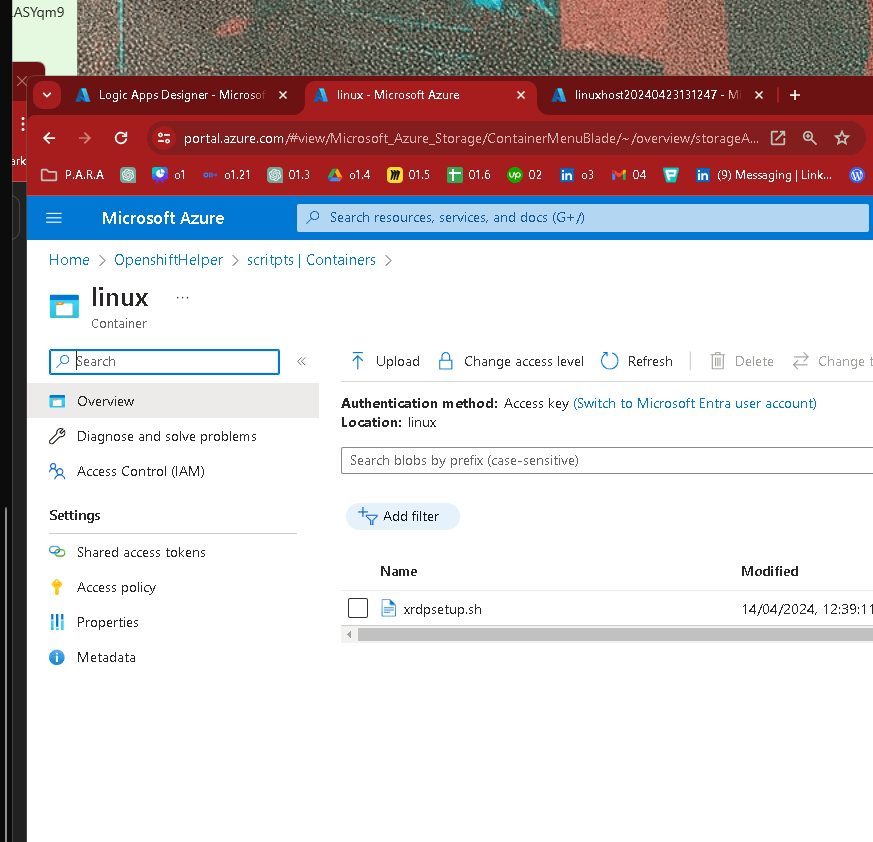873x842 pixels.
Task: Close the linux - Microsoft Azure tab
Action: point(521,95)
